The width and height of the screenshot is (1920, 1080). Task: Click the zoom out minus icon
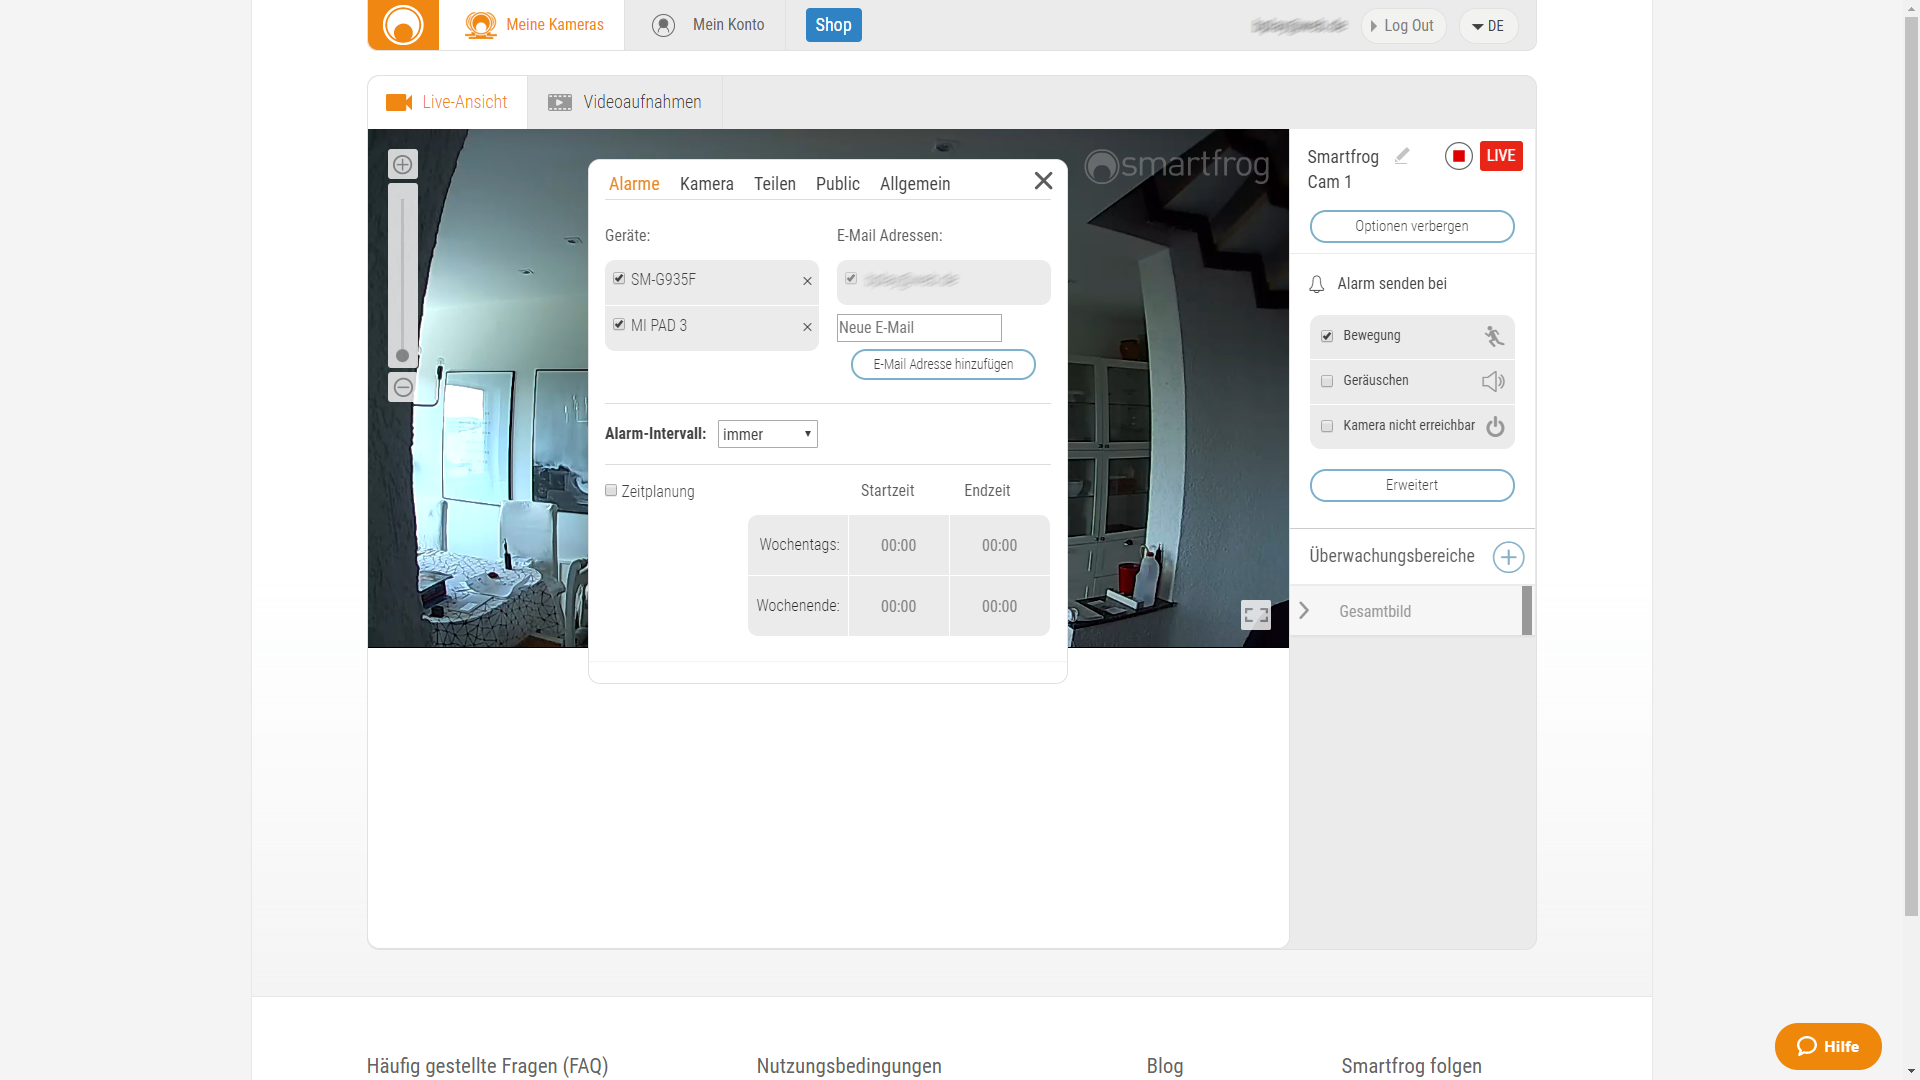[x=403, y=388]
